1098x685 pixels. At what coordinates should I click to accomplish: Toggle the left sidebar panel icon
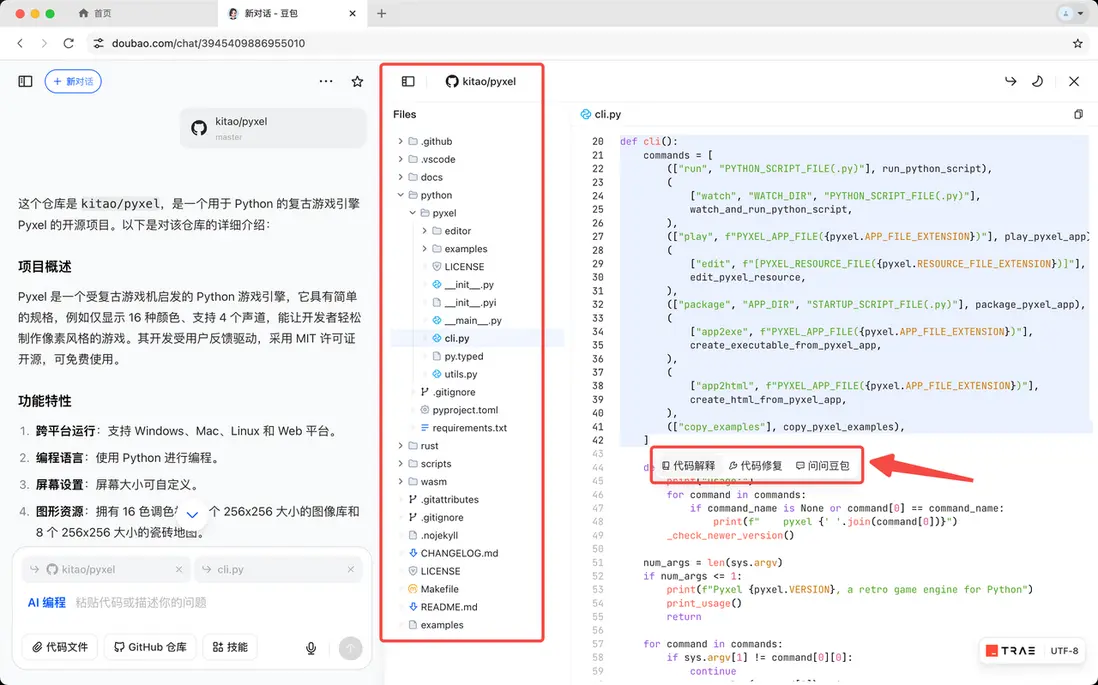tap(25, 81)
